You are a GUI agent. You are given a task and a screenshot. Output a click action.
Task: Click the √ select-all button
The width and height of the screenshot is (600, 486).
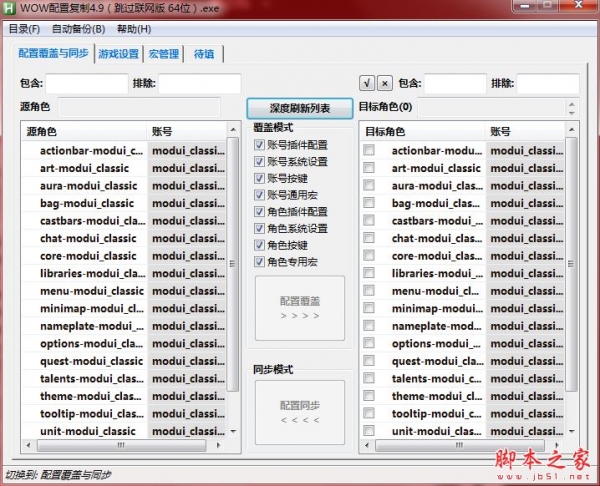(x=367, y=83)
